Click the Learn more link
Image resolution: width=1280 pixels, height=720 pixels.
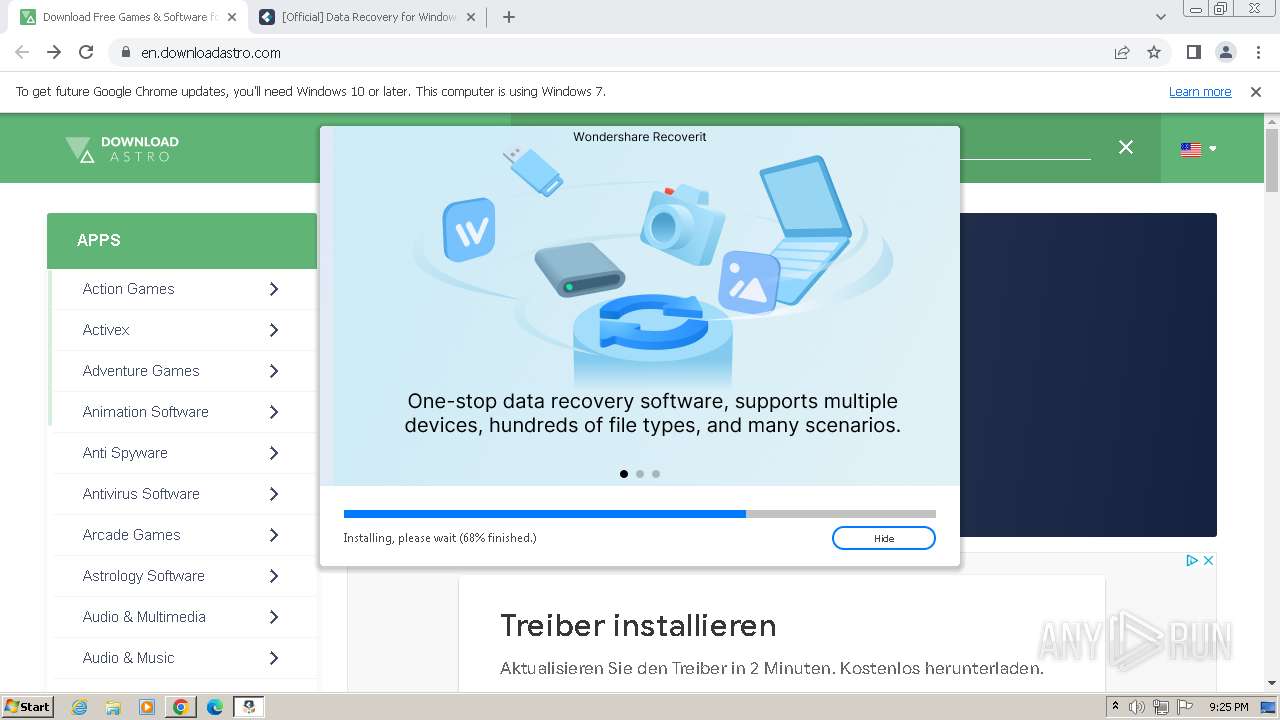(x=1200, y=91)
